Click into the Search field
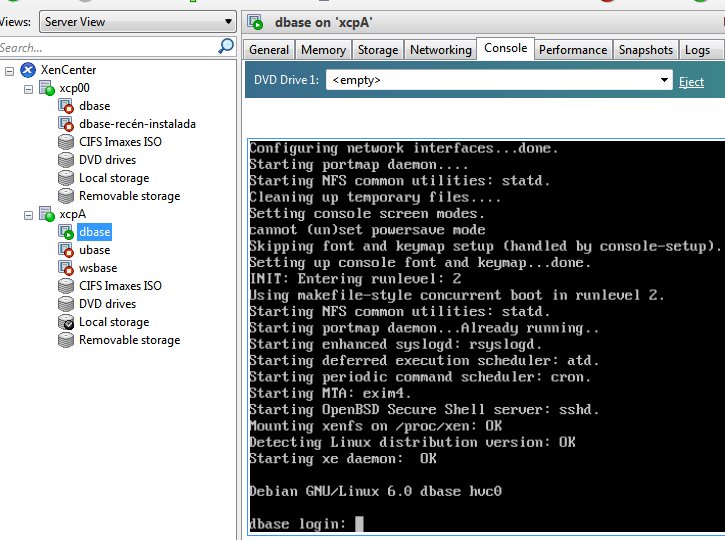The image size is (725, 540). [x=109, y=47]
